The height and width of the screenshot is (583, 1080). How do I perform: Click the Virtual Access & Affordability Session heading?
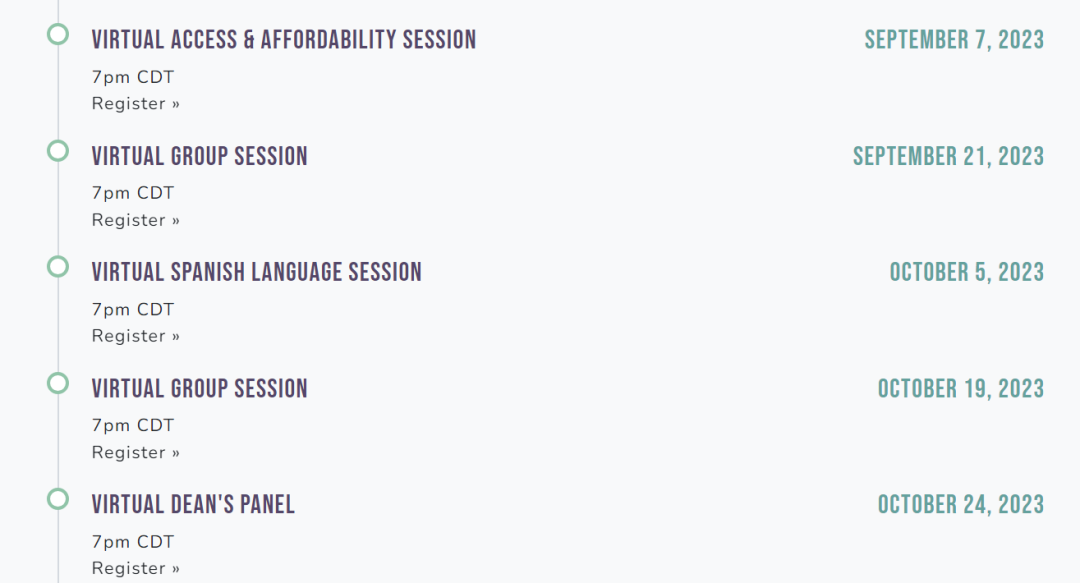pyautogui.click(x=284, y=40)
